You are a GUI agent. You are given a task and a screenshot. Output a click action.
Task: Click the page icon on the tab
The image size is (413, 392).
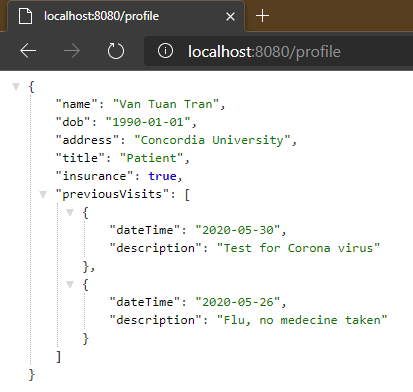(25, 16)
